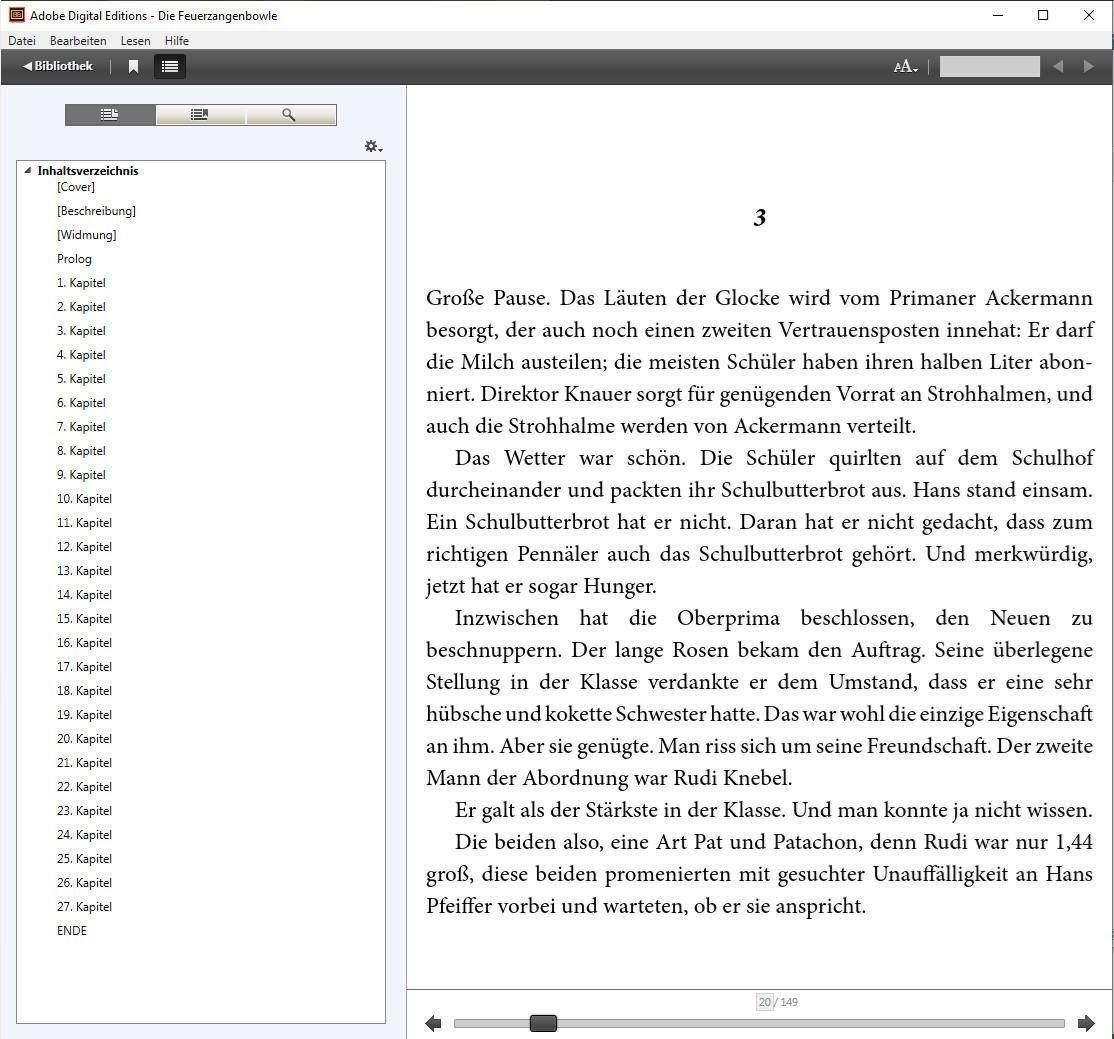Click the search field in the top toolbar
This screenshot has width=1114, height=1039.
[x=990, y=67]
